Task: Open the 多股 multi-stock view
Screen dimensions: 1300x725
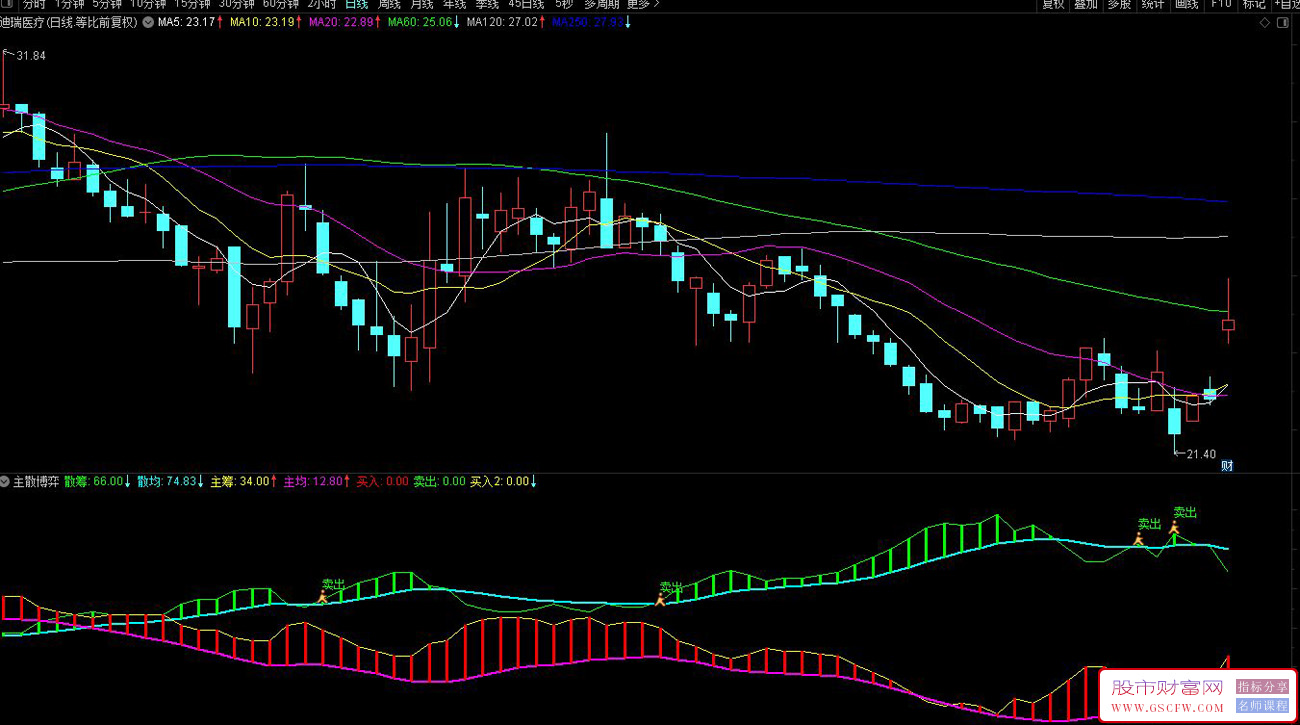Action: pos(1119,4)
